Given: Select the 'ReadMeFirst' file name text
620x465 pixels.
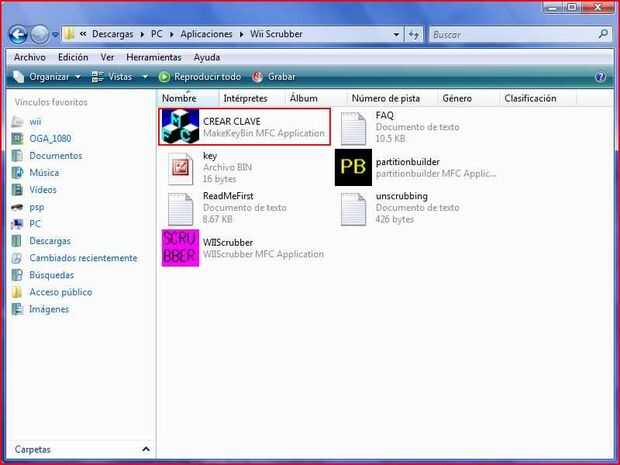Looking at the screenshot, I should coord(228,196).
